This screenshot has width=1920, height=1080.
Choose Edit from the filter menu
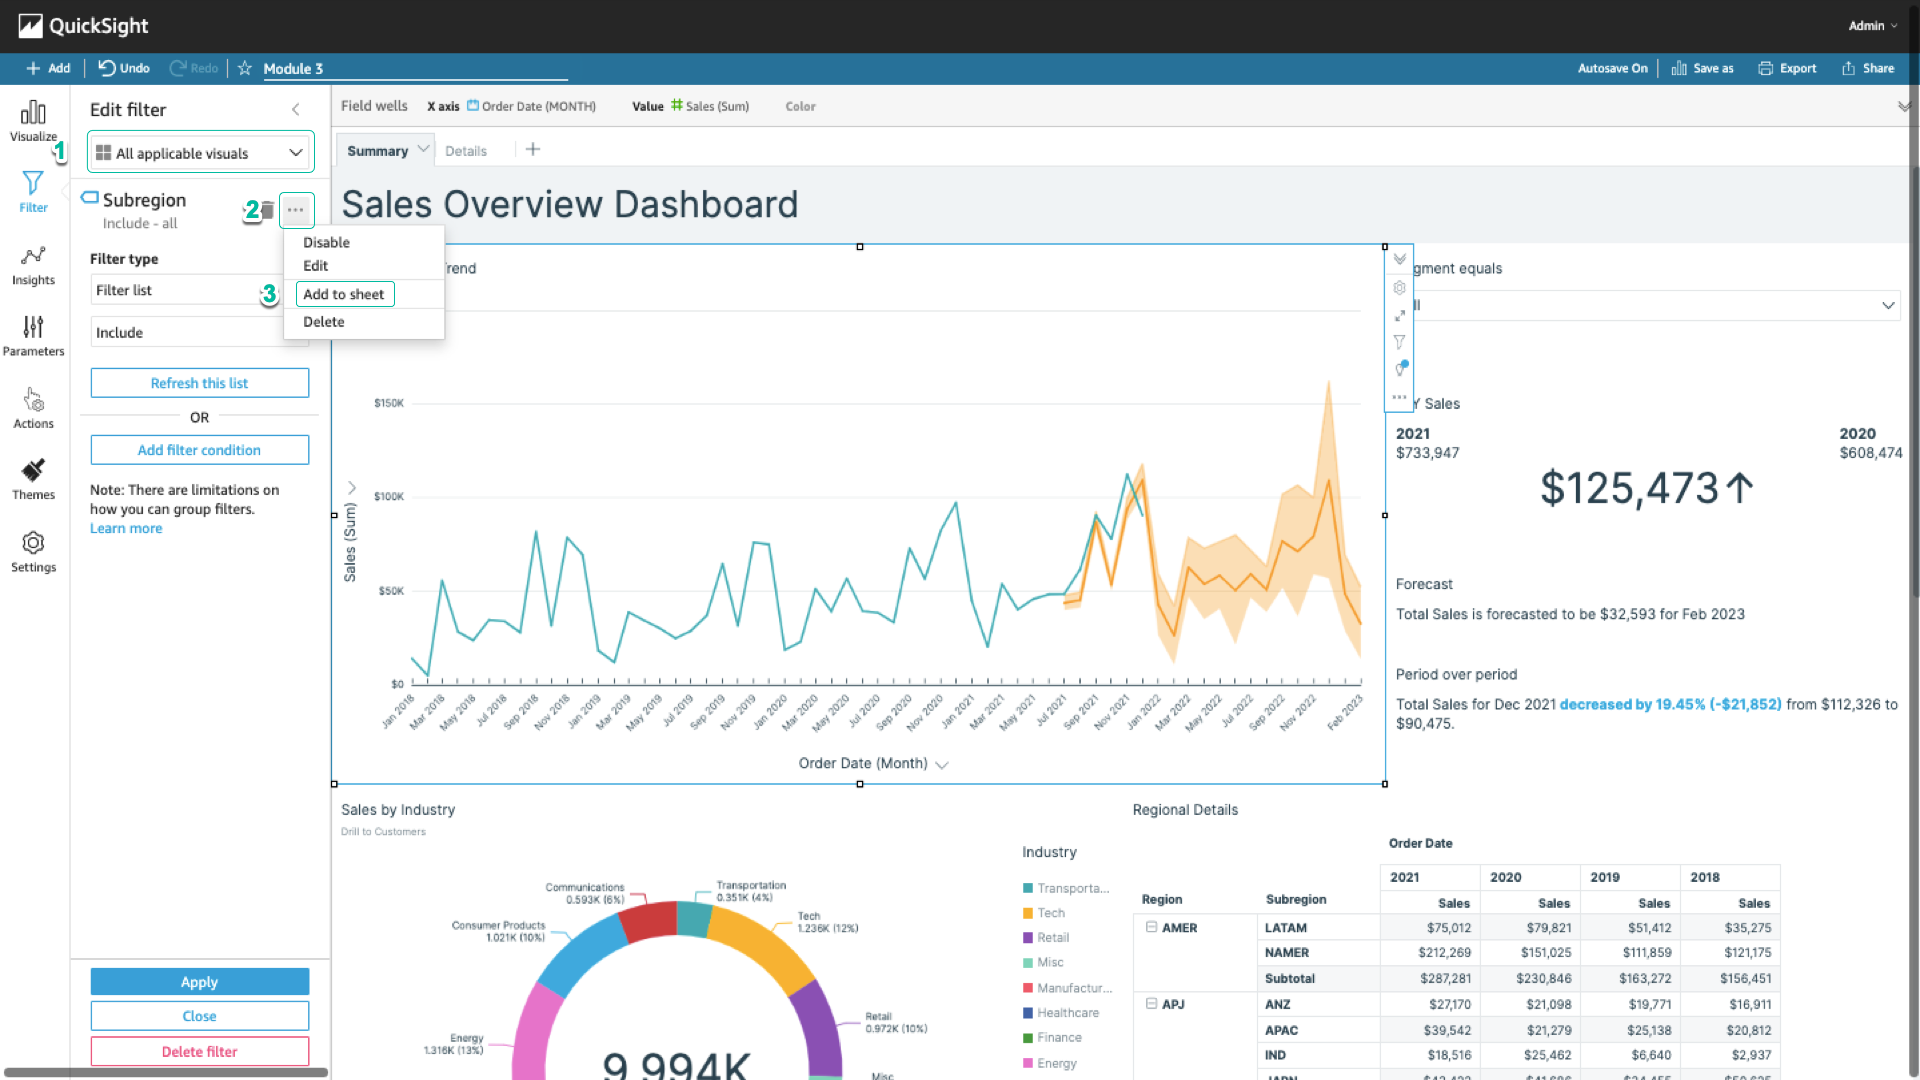pos(315,266)
